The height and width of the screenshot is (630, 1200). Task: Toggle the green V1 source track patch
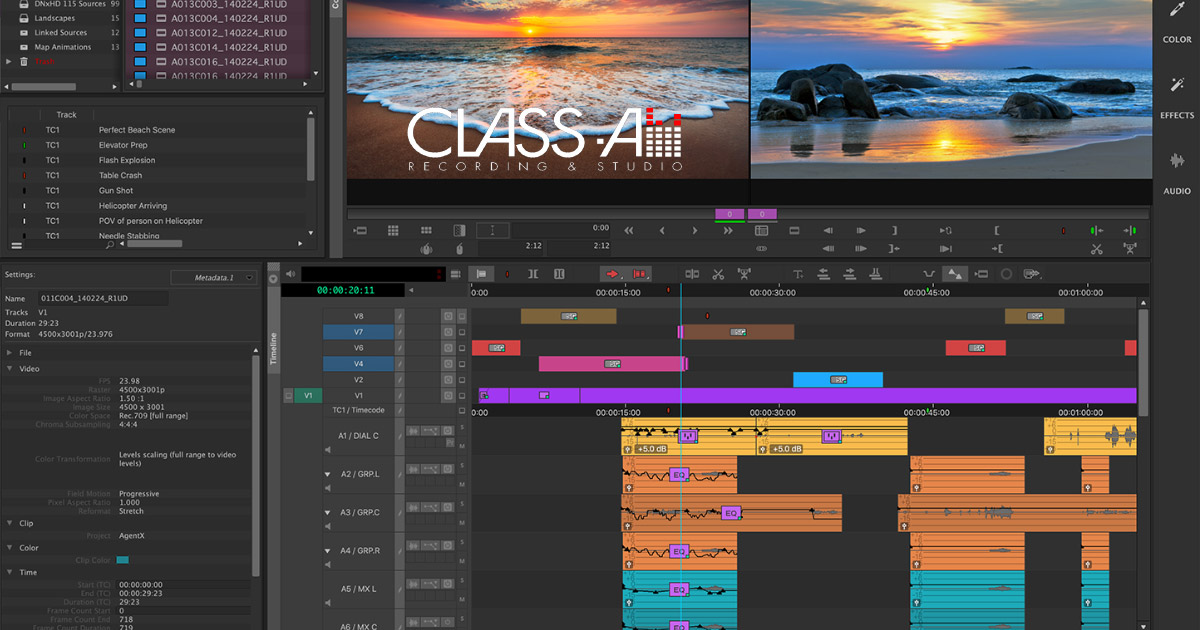[x=308, y=396]
